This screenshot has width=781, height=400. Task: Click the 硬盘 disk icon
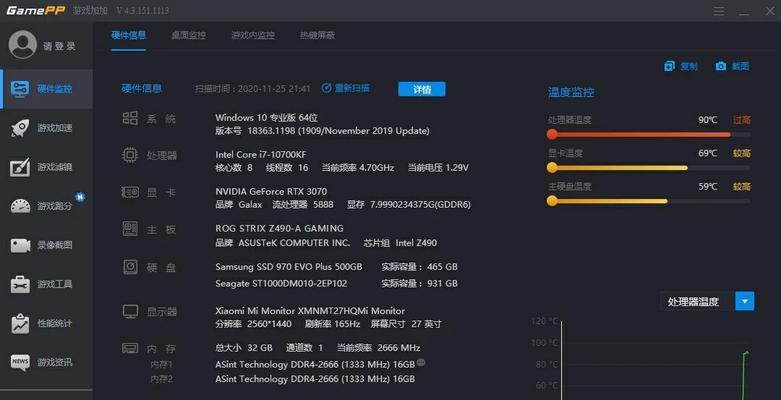[130, 267]
